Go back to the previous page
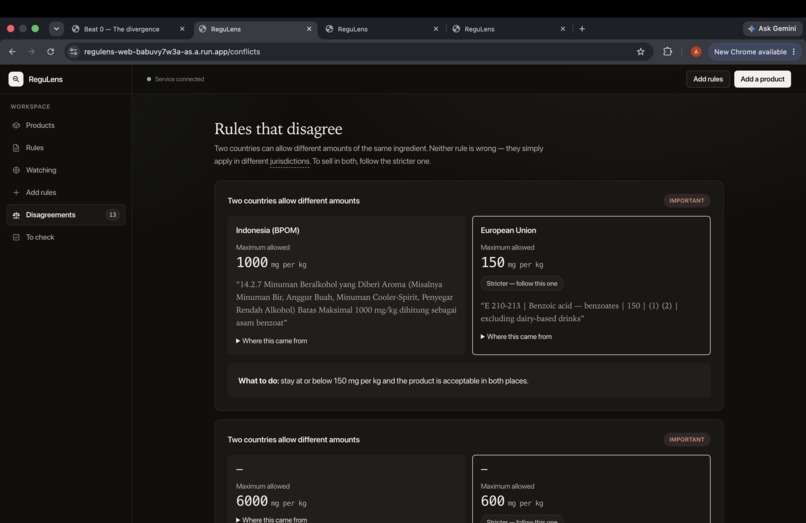The image size is (806, 523). [x=12, y=52]
